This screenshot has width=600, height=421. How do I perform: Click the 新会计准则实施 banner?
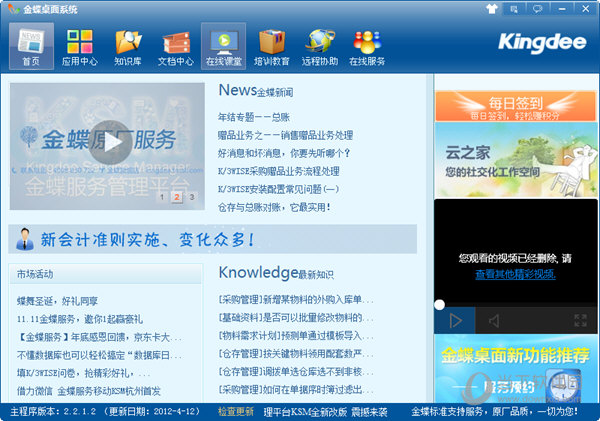tap(212, 239)
